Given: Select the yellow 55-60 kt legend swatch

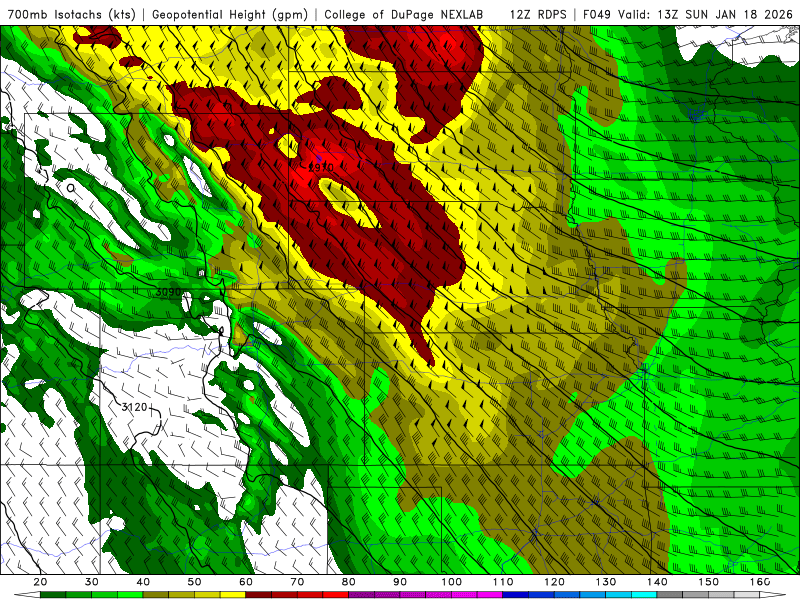Looking at the screenshot, I should (233, 595).
